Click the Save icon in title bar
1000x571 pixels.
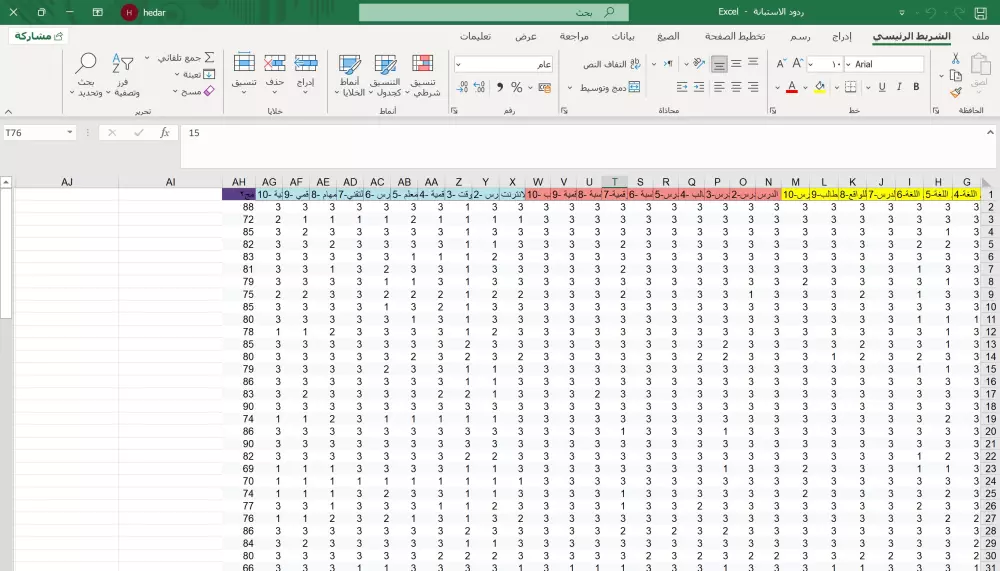click(981, 12)
